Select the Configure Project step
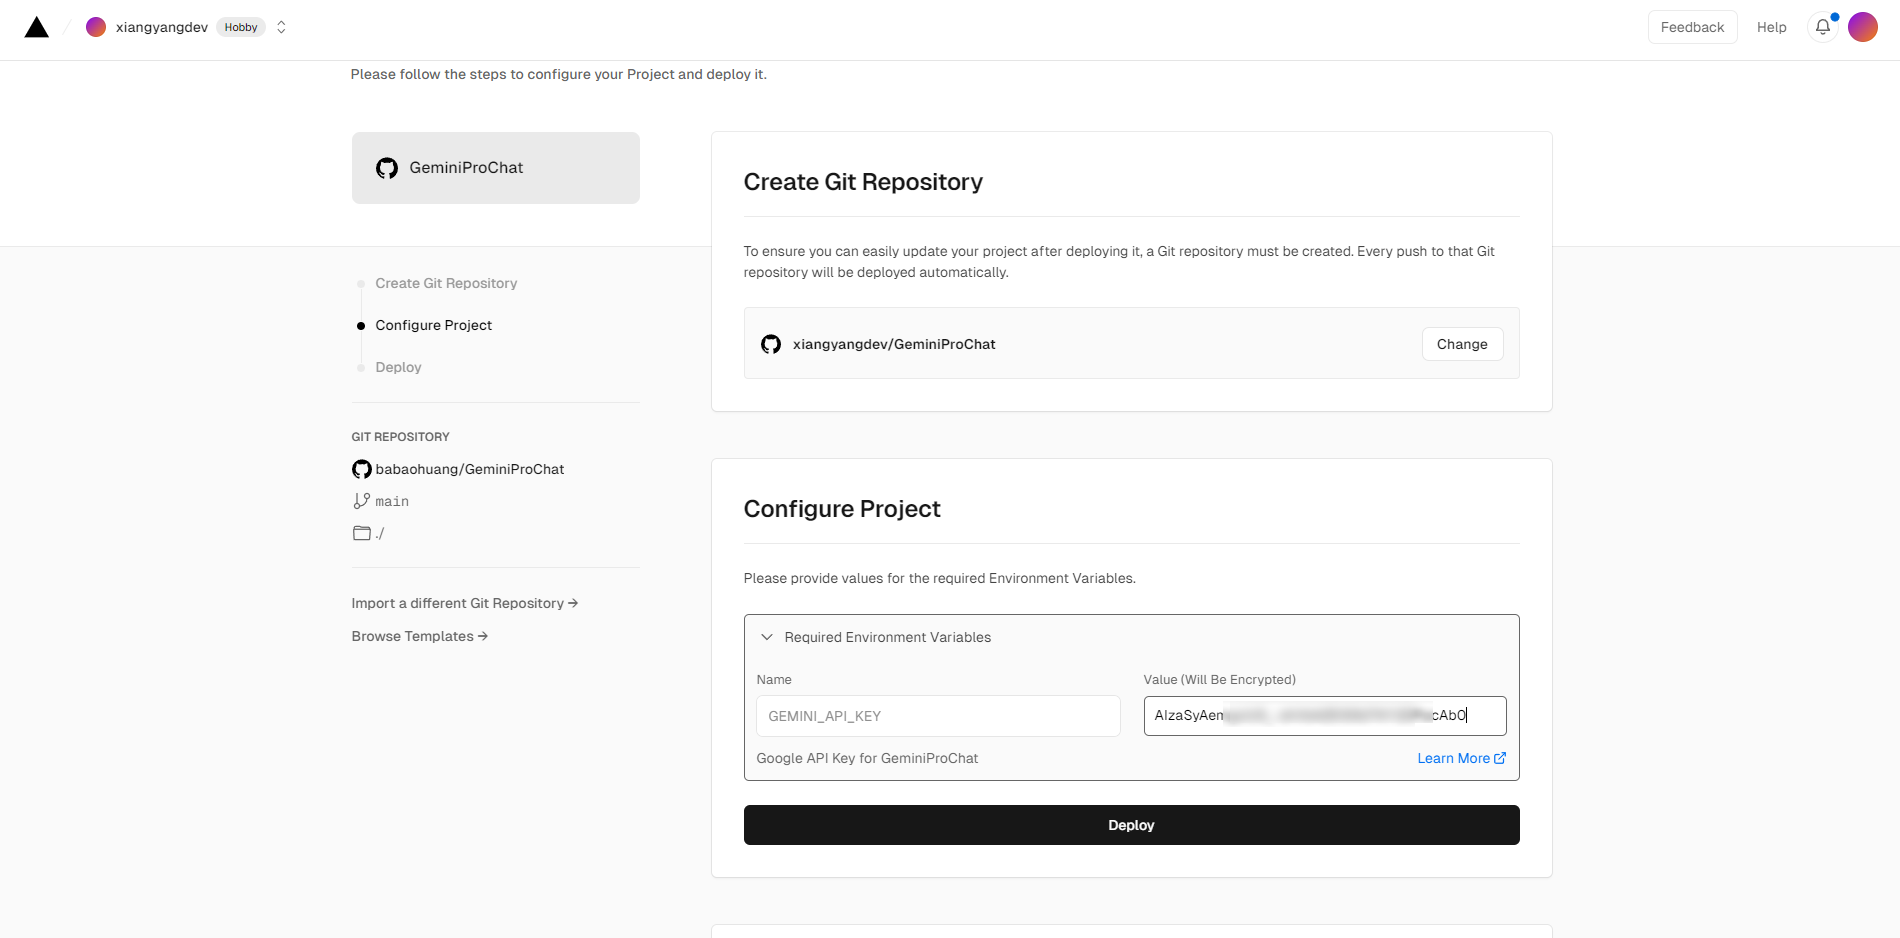 [433, 325]
